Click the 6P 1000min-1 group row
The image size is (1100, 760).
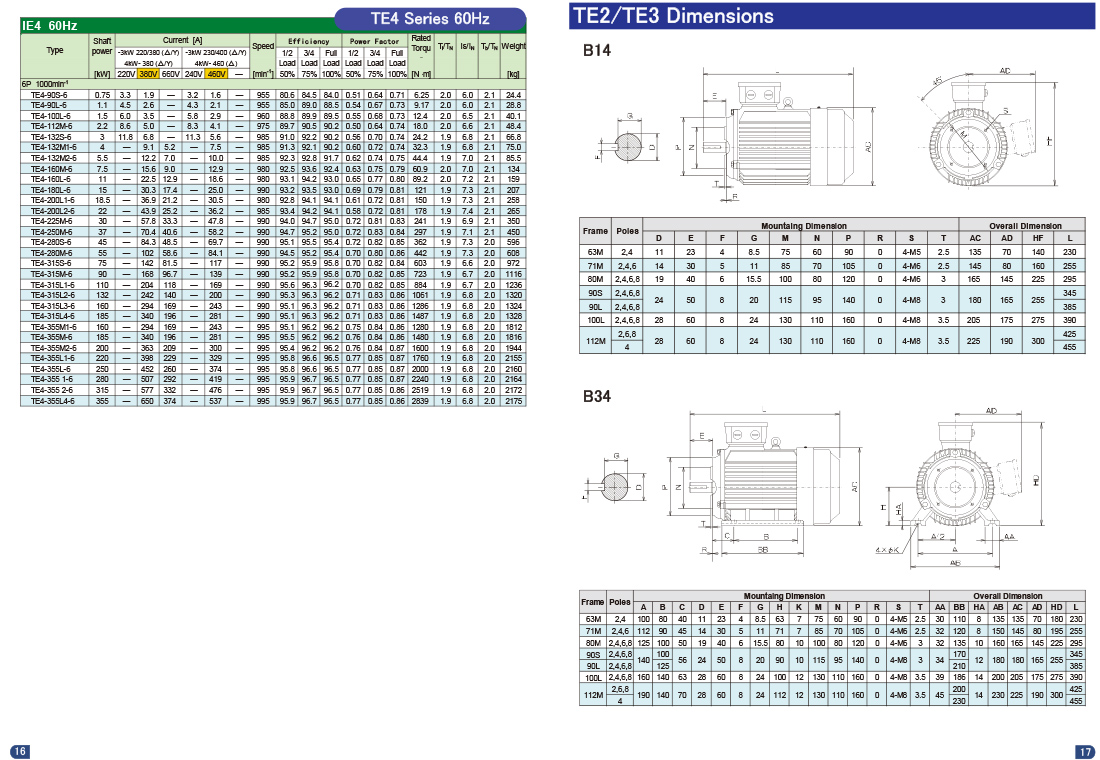[x=50, y=84]
